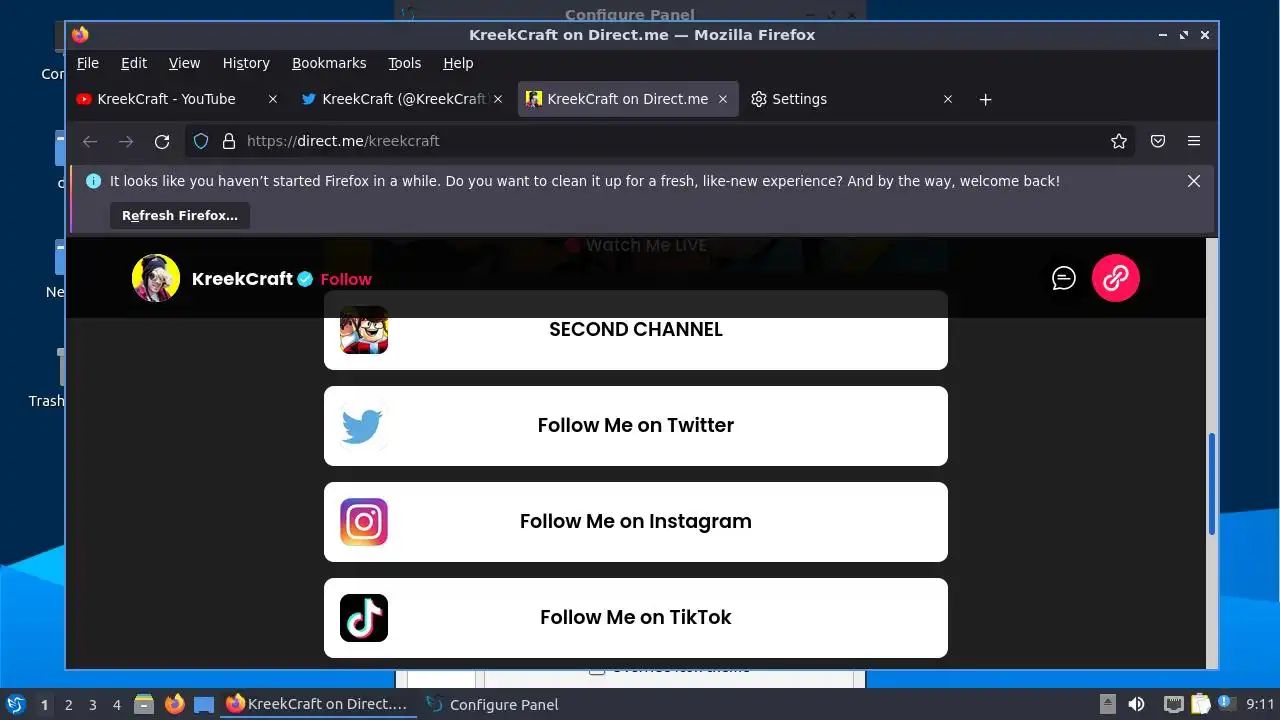Image resolution: width=1280 pixels, height=720 pixels.
Task: Open the SECOND CHANNEL link card
Action: click(636, 330)
